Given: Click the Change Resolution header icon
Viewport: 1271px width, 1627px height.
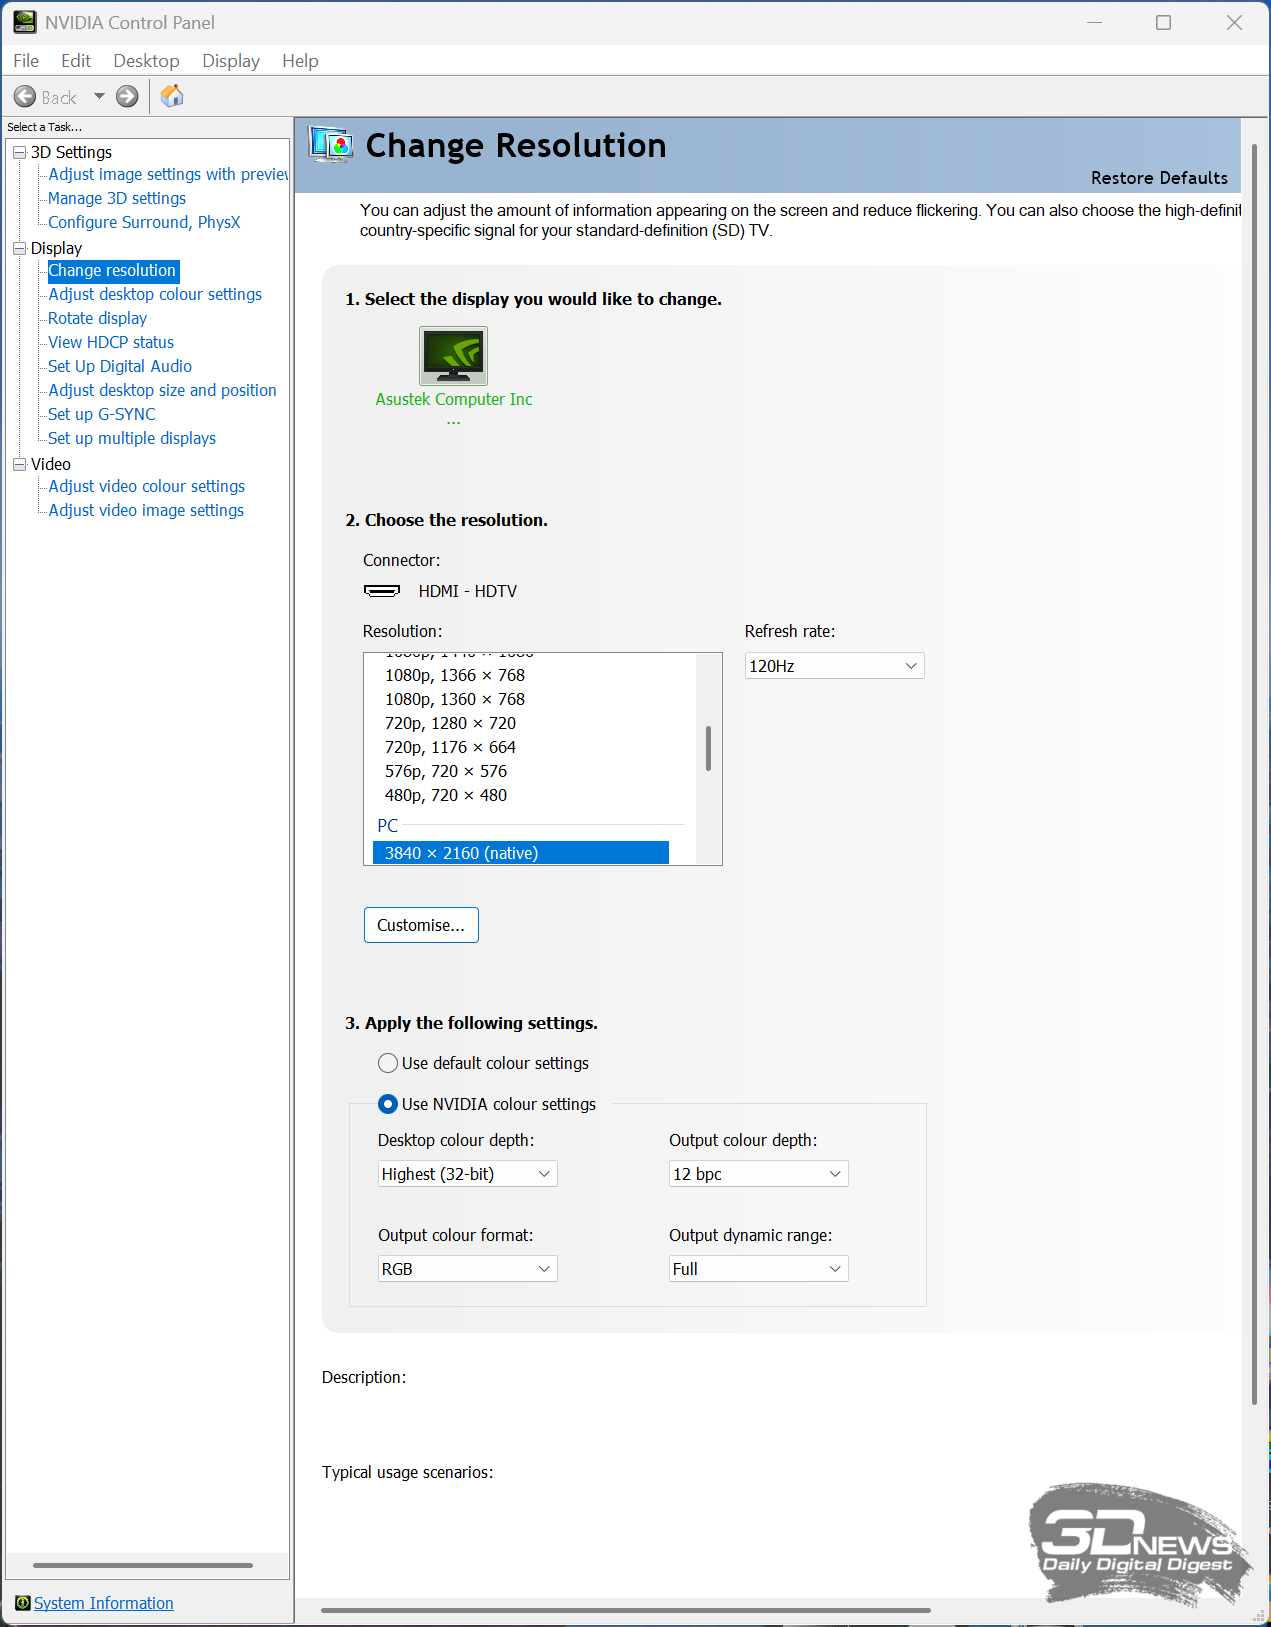Looking at the screenshot, I should [331, 145].
